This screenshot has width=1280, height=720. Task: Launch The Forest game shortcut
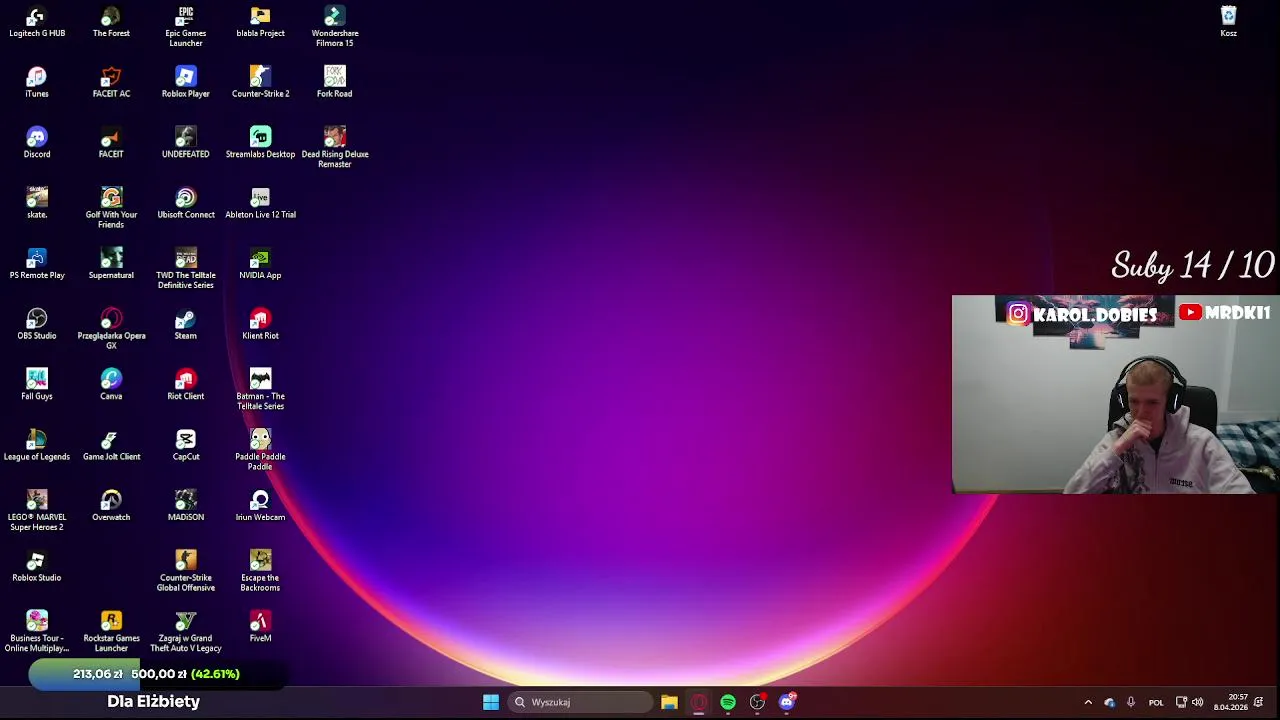111,22
